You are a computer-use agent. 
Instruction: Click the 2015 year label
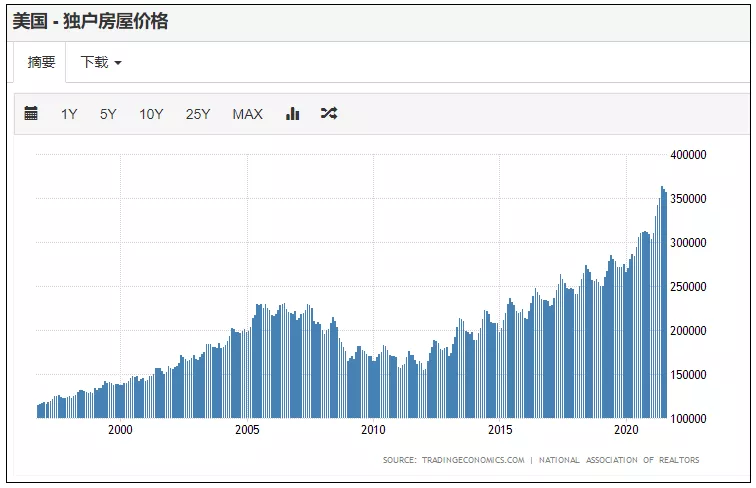click(x=500, y=430)
